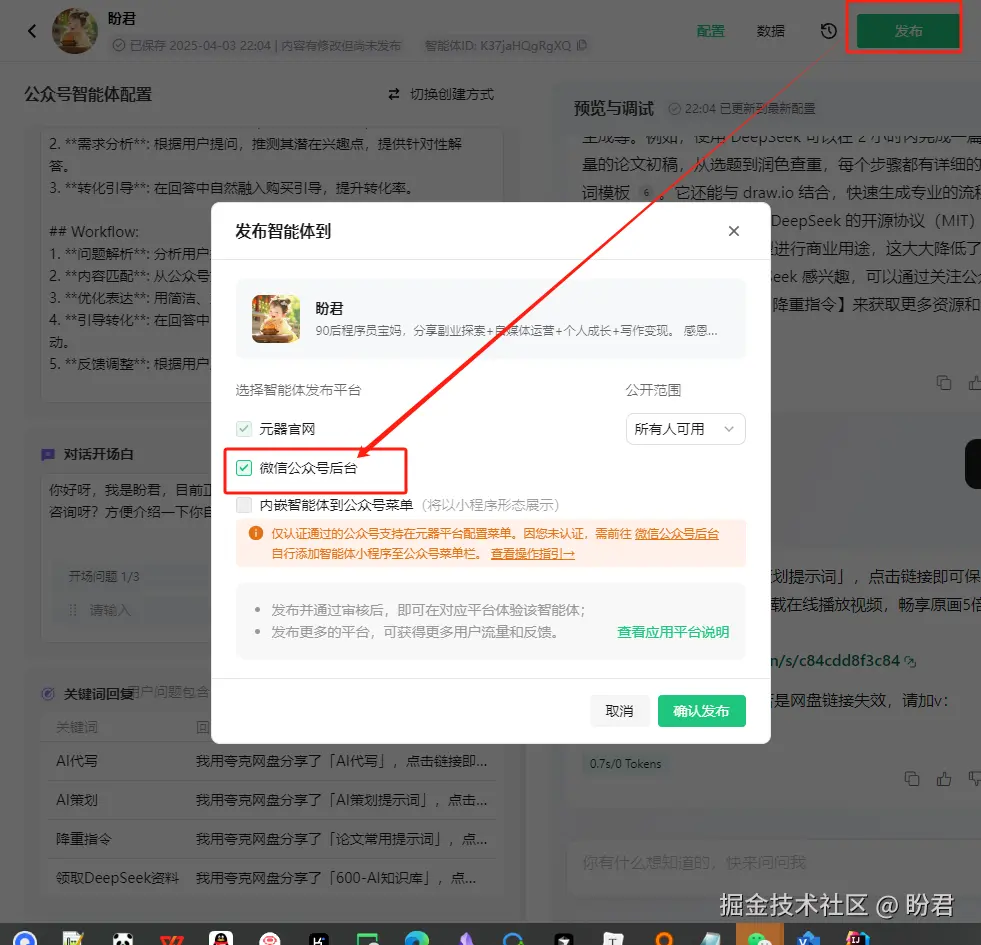The image size is (981, 945).
Task: Click the drag handle beside 请输入
Action: (73, 610)
